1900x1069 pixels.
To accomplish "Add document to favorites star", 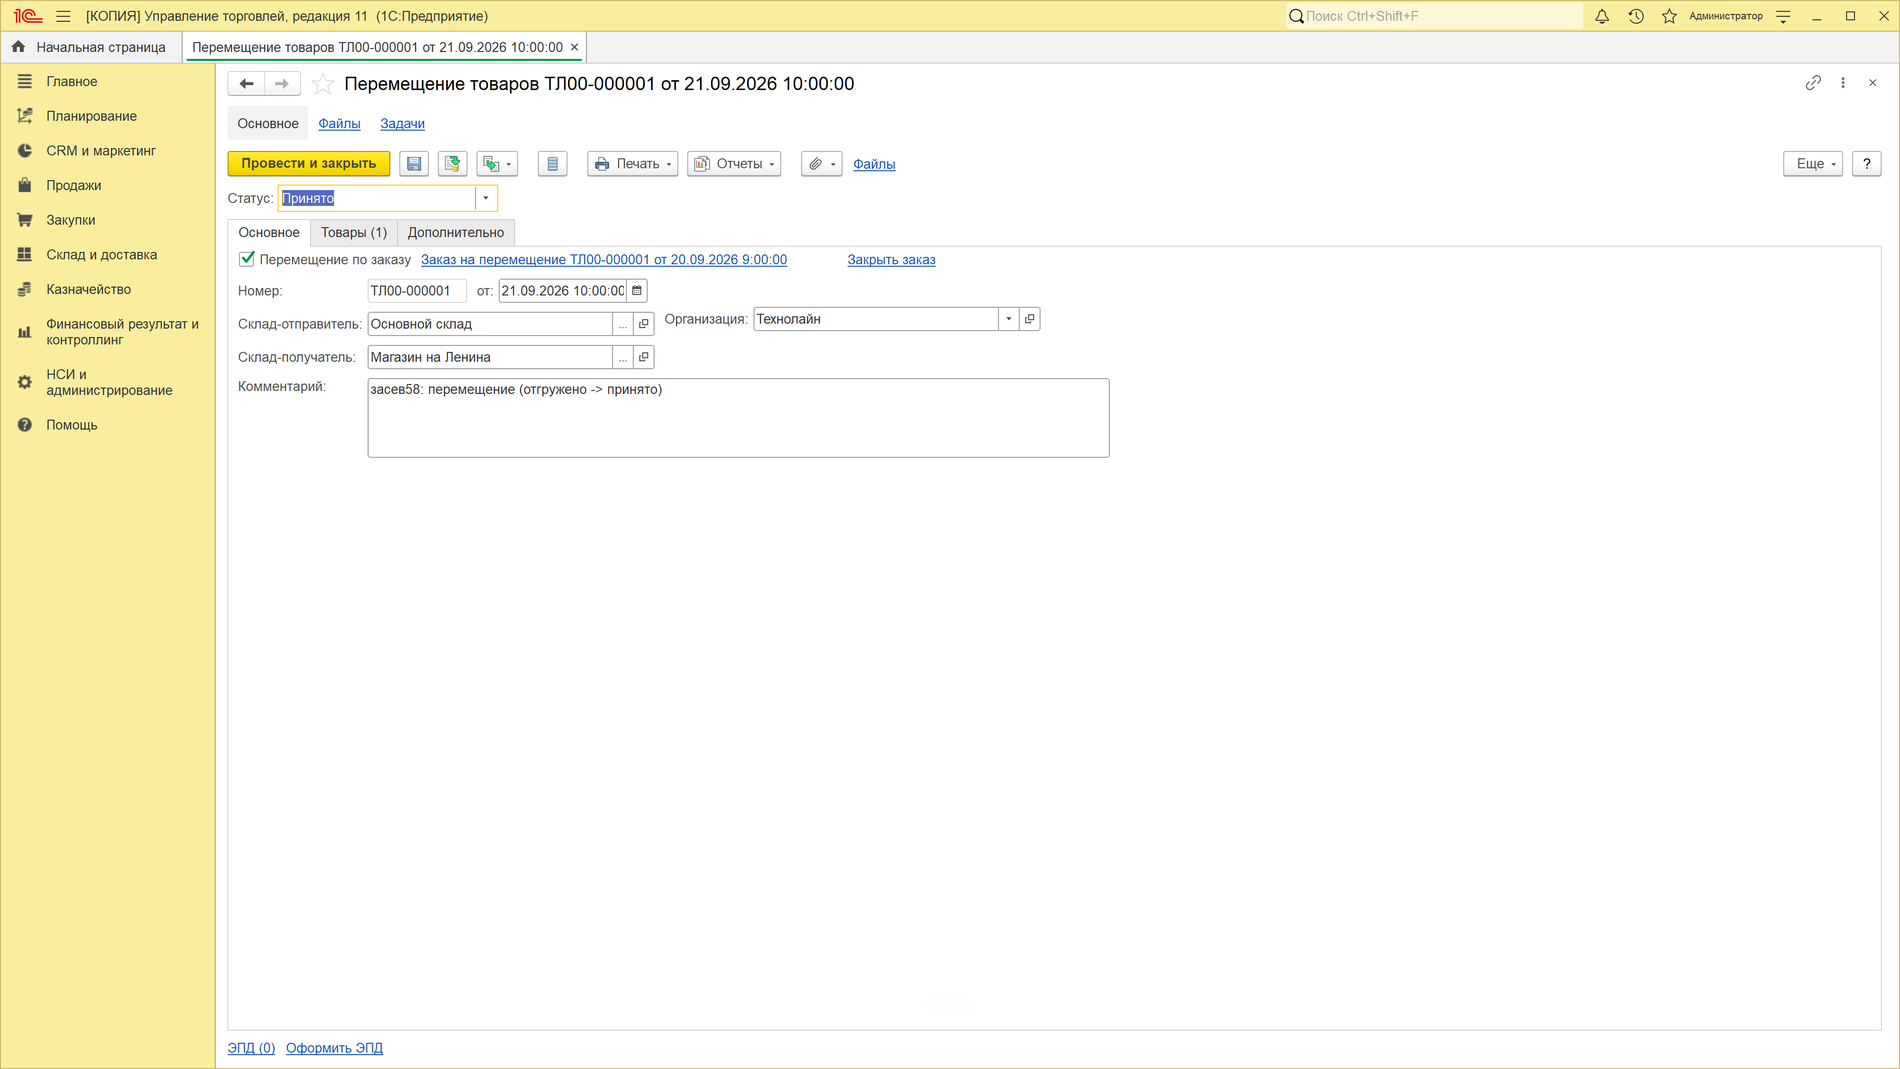I will point(322,84).
